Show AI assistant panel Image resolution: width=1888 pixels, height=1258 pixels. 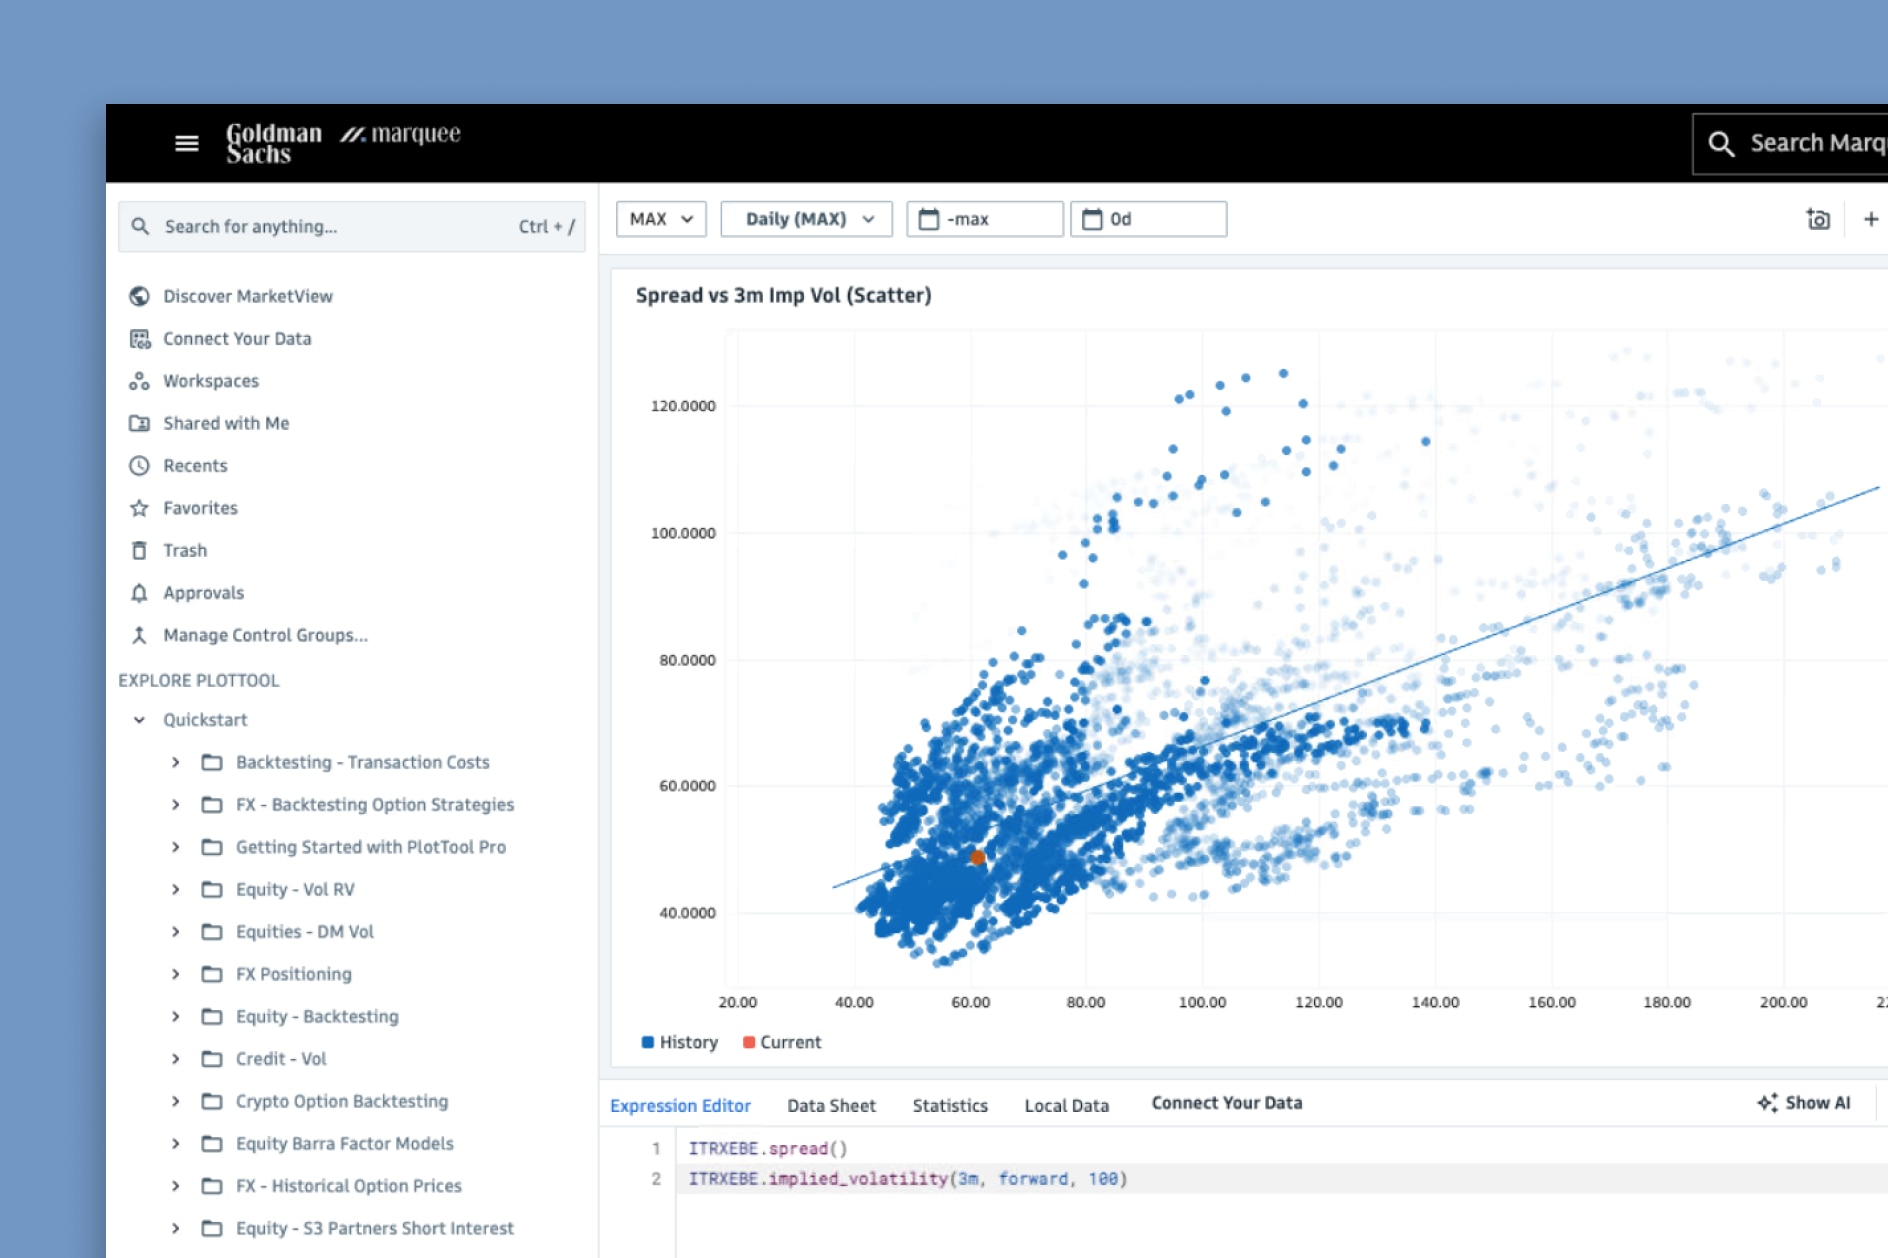tap(1805, 1103)
